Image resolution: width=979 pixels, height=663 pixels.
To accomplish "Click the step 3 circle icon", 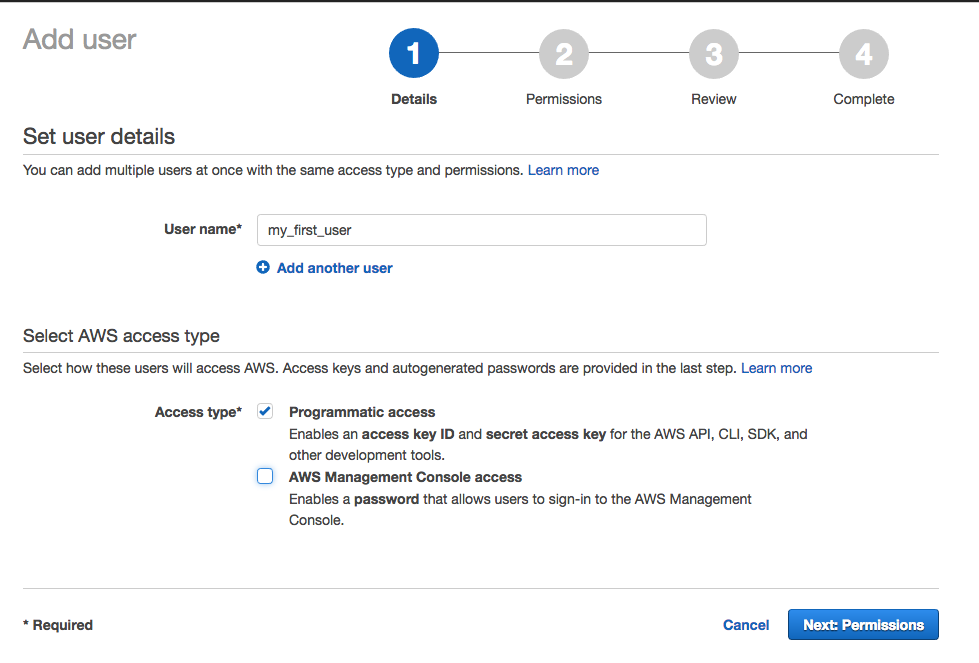I will (x=714, y=54).
